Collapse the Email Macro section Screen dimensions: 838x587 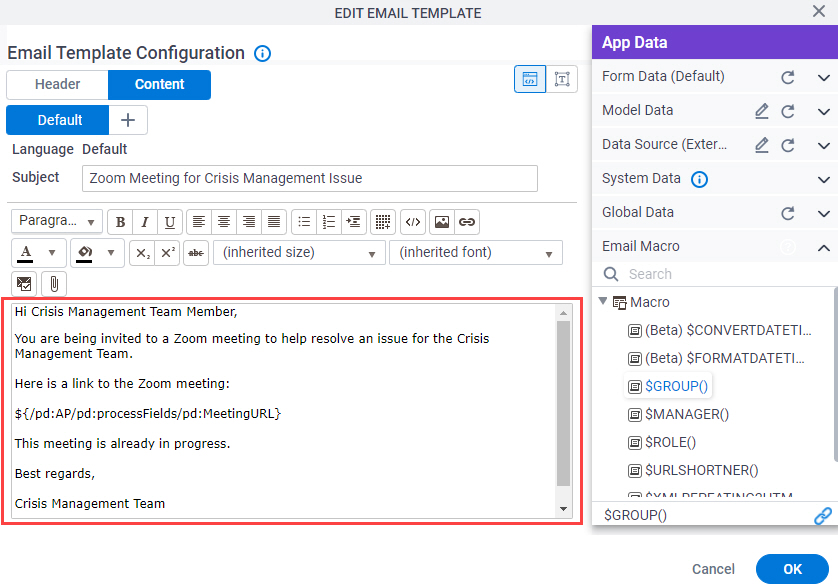(x=824, y=248)
